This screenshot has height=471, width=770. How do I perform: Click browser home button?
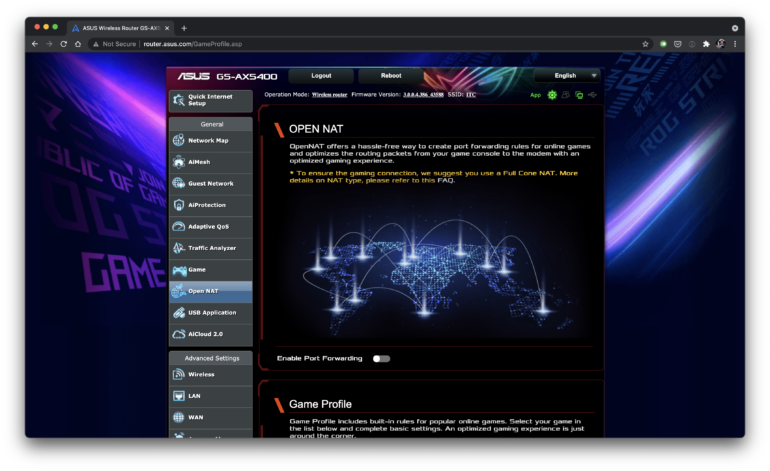[78, 44]
